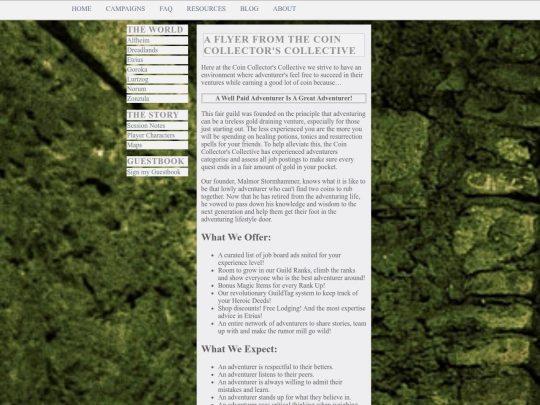Viewport: 540px width, 405px height.
Task: Open the Zonzula sidebar link
Action: (138, 98)
